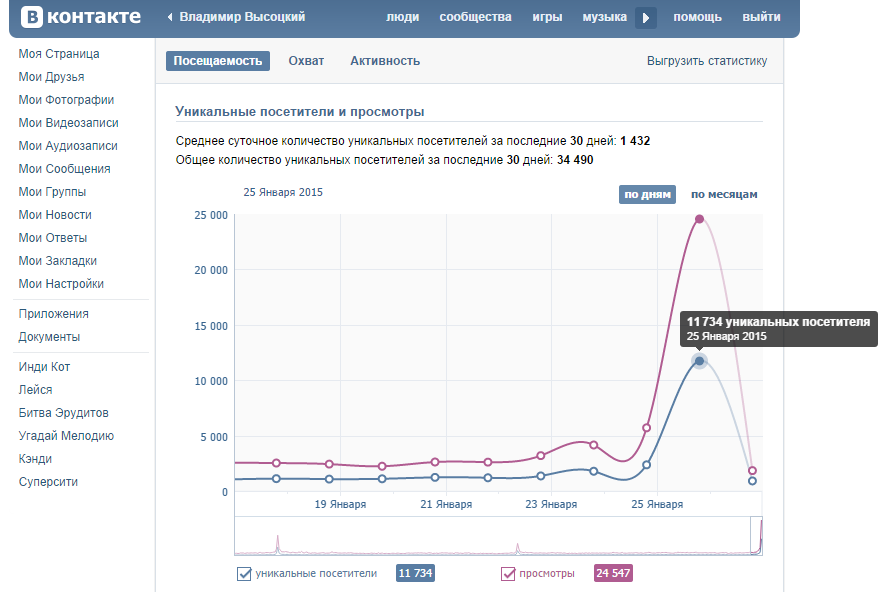The width and height of the screenshot is (883, 592).
Task: Open Мои Сообщения in sidebar
Action: coord(64,169)
